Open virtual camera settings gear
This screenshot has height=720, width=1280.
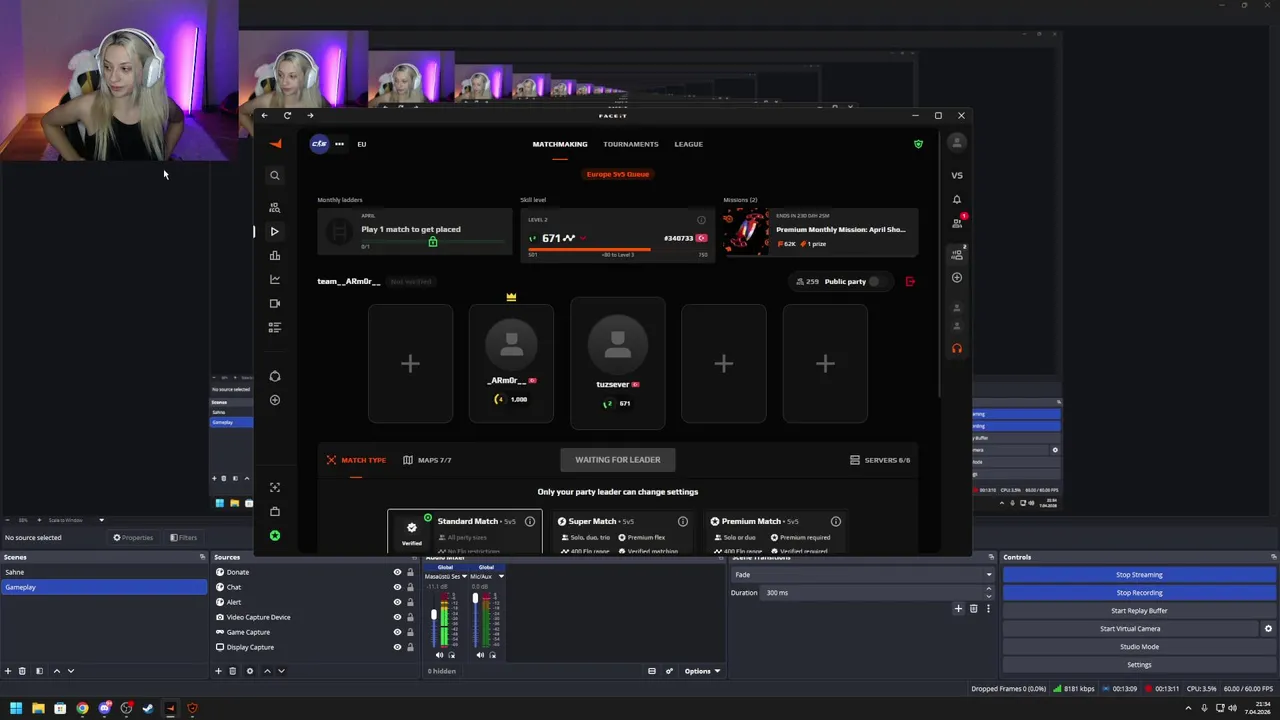(1268, 629)
